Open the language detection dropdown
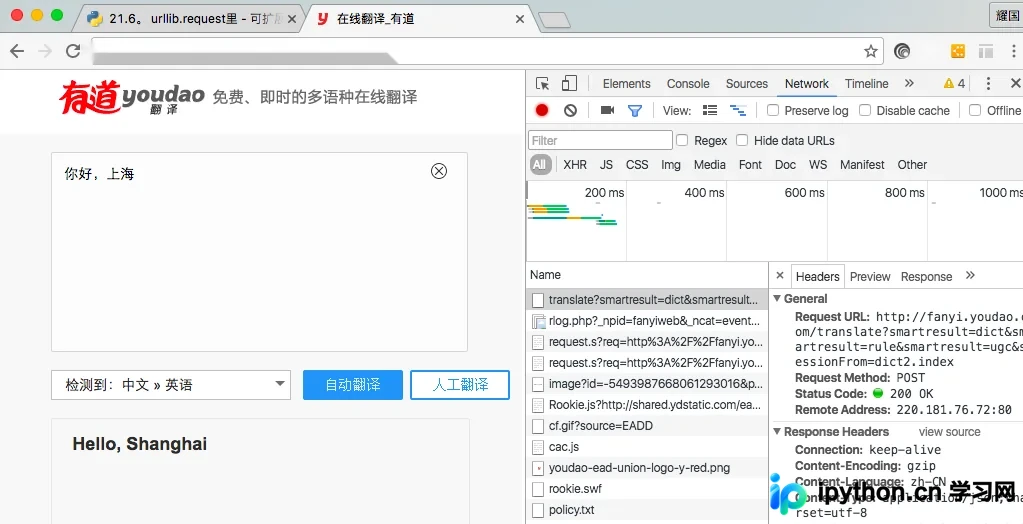Image resolution: width=1023 pixels, height=524 pixels. point(171,385)
